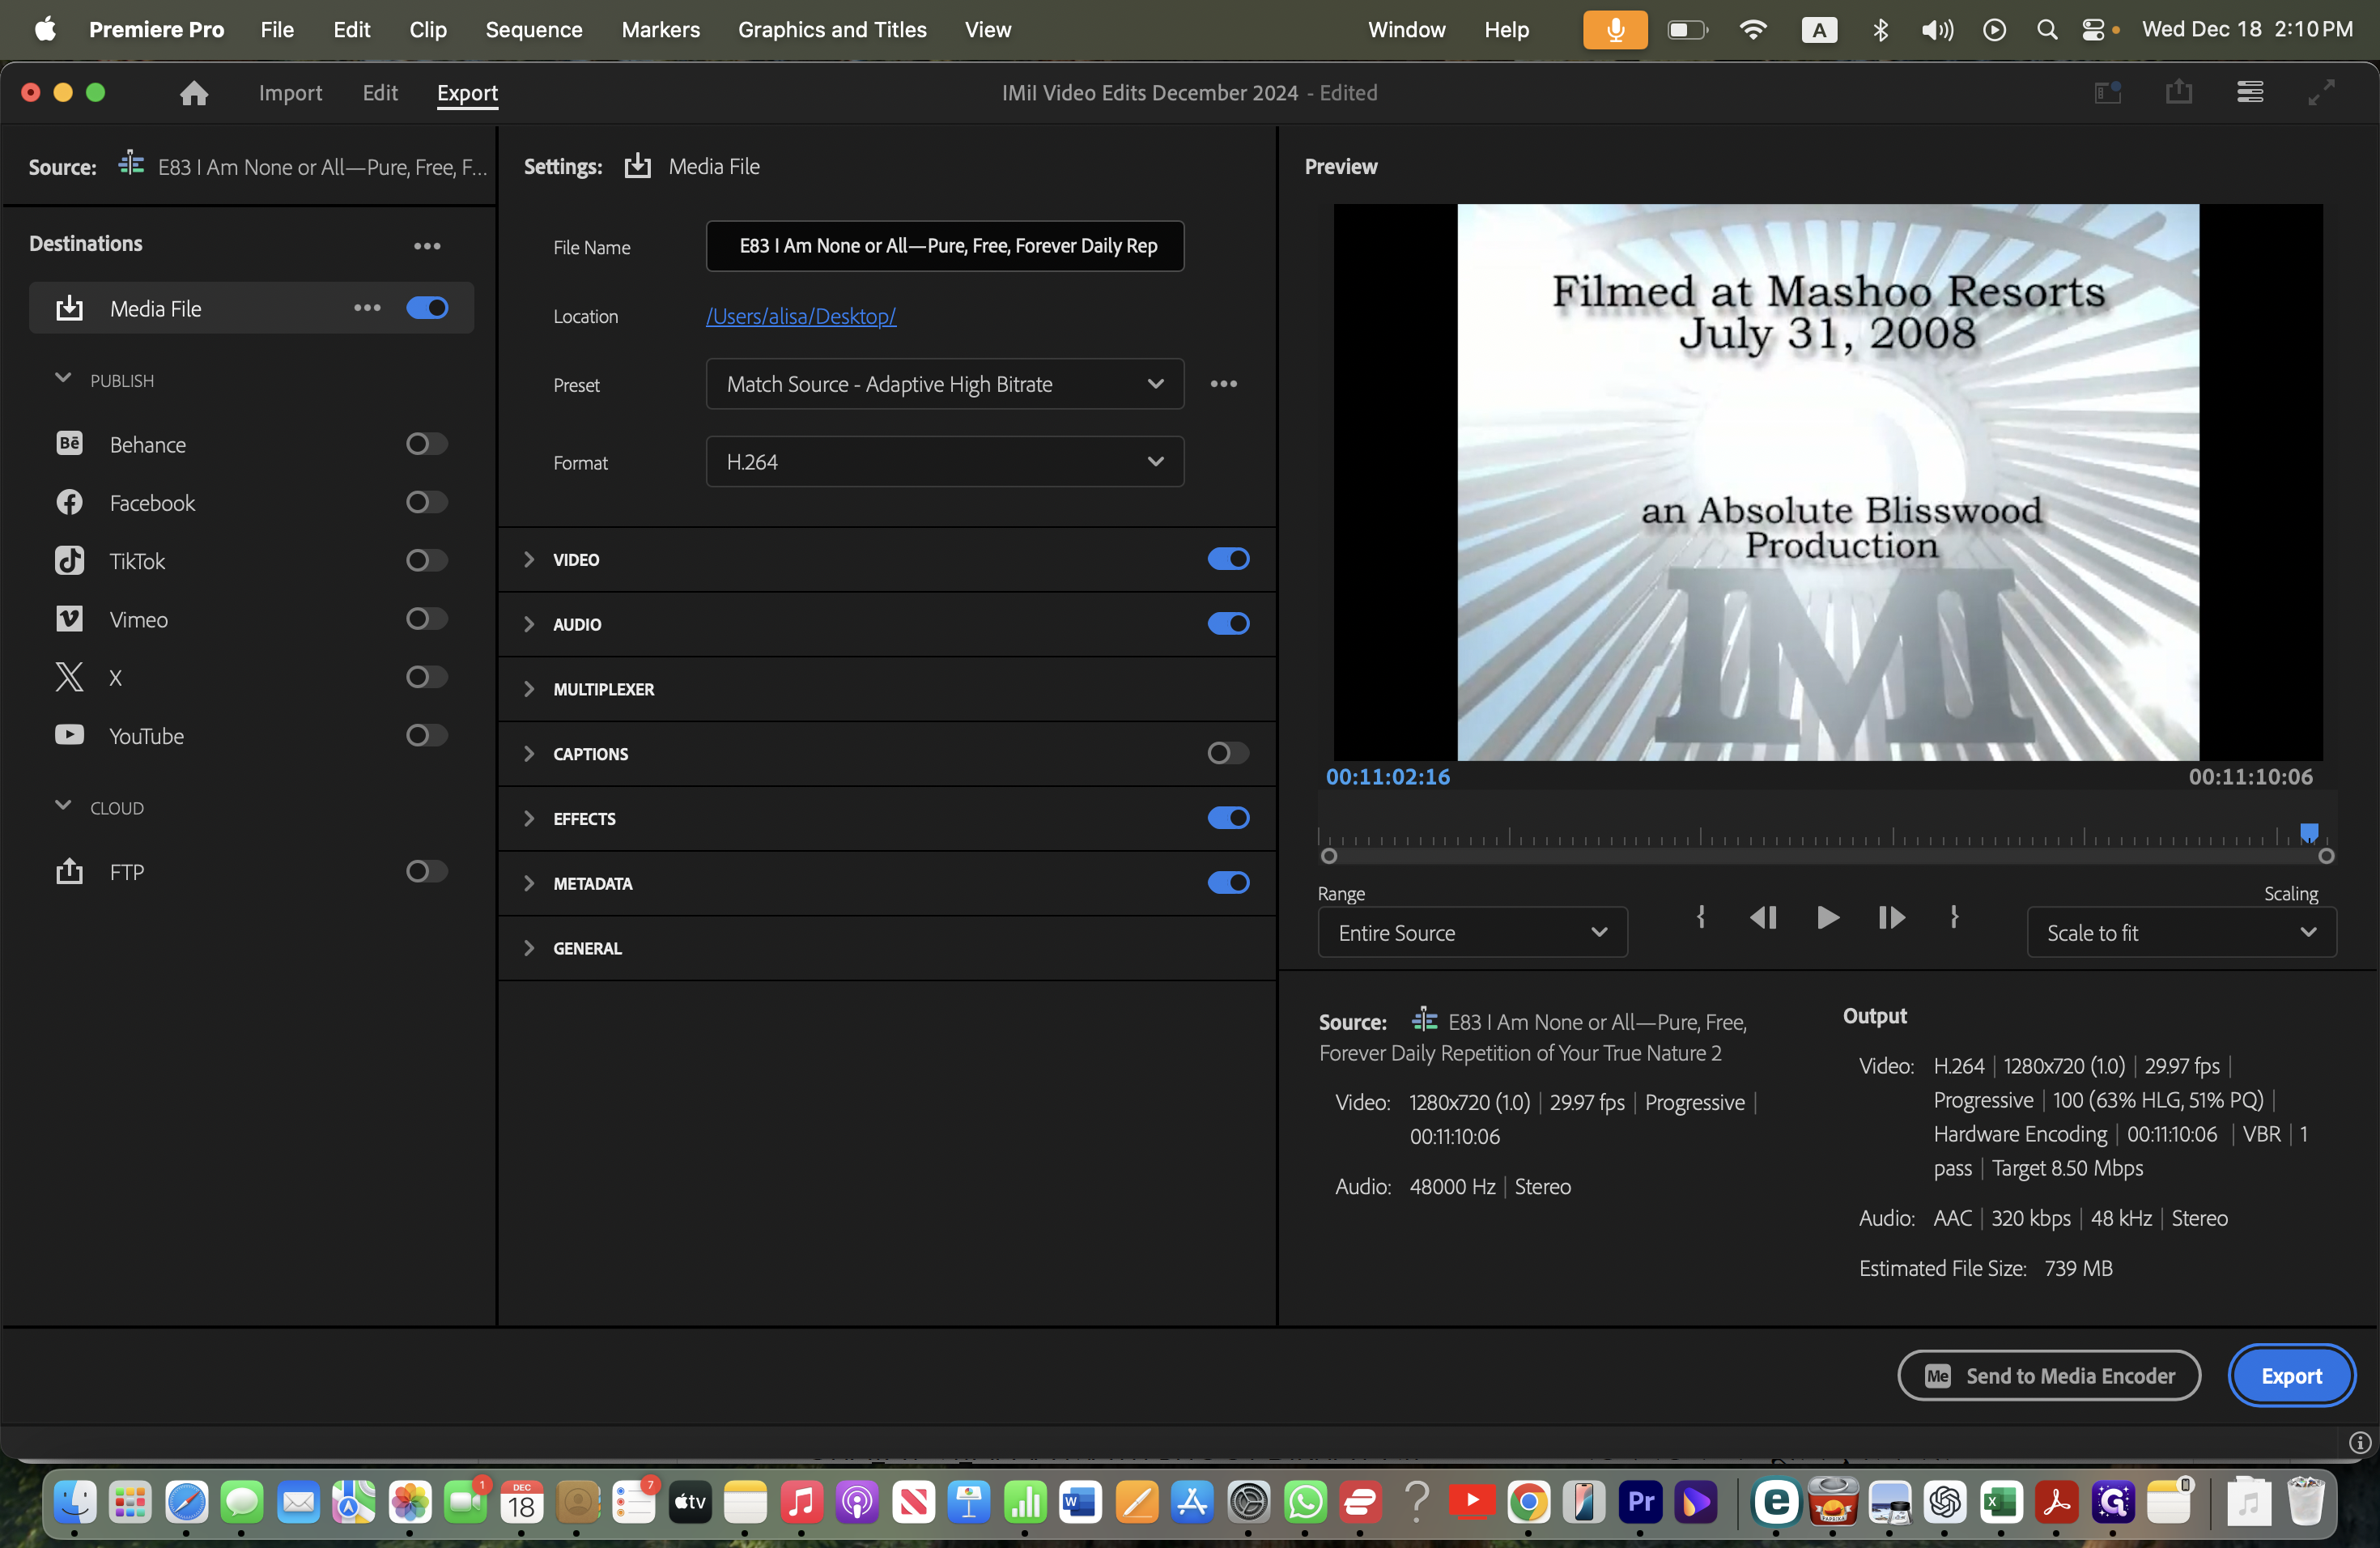Go to the Home screen icon
The width and height of the screenshot is (2380, 1548).
[194, 93]
